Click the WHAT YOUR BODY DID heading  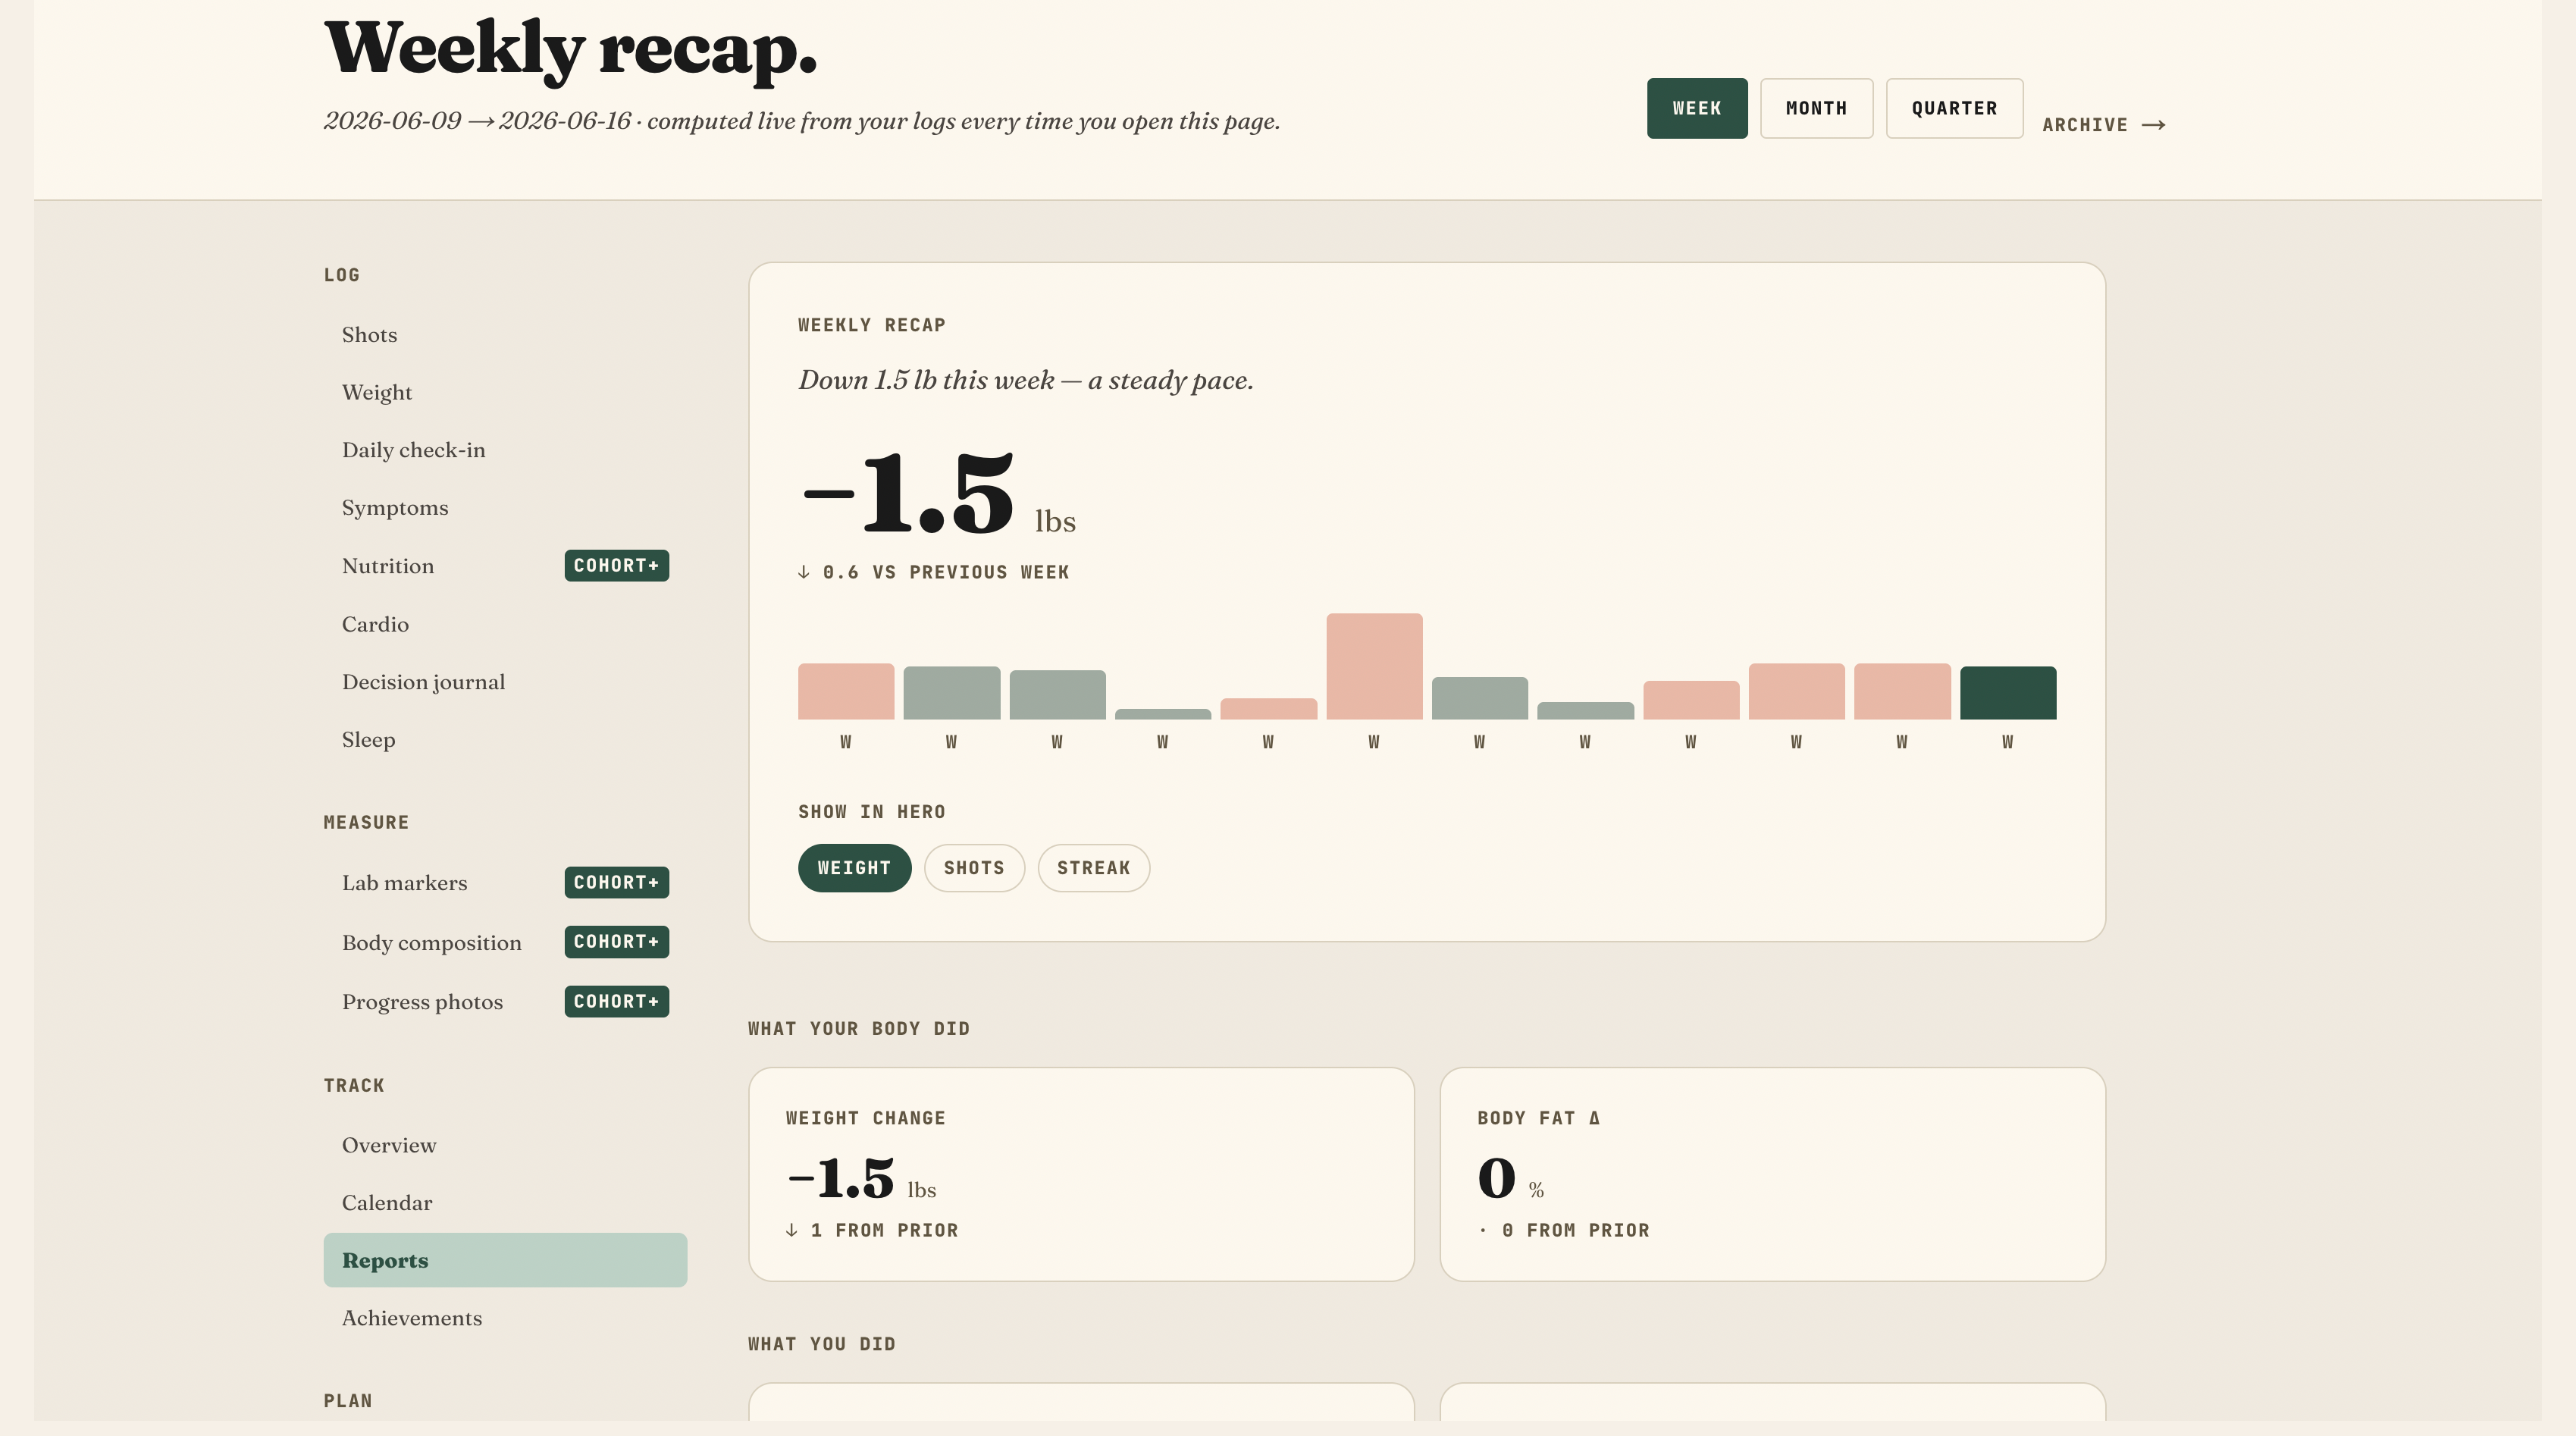[858, 1028]
